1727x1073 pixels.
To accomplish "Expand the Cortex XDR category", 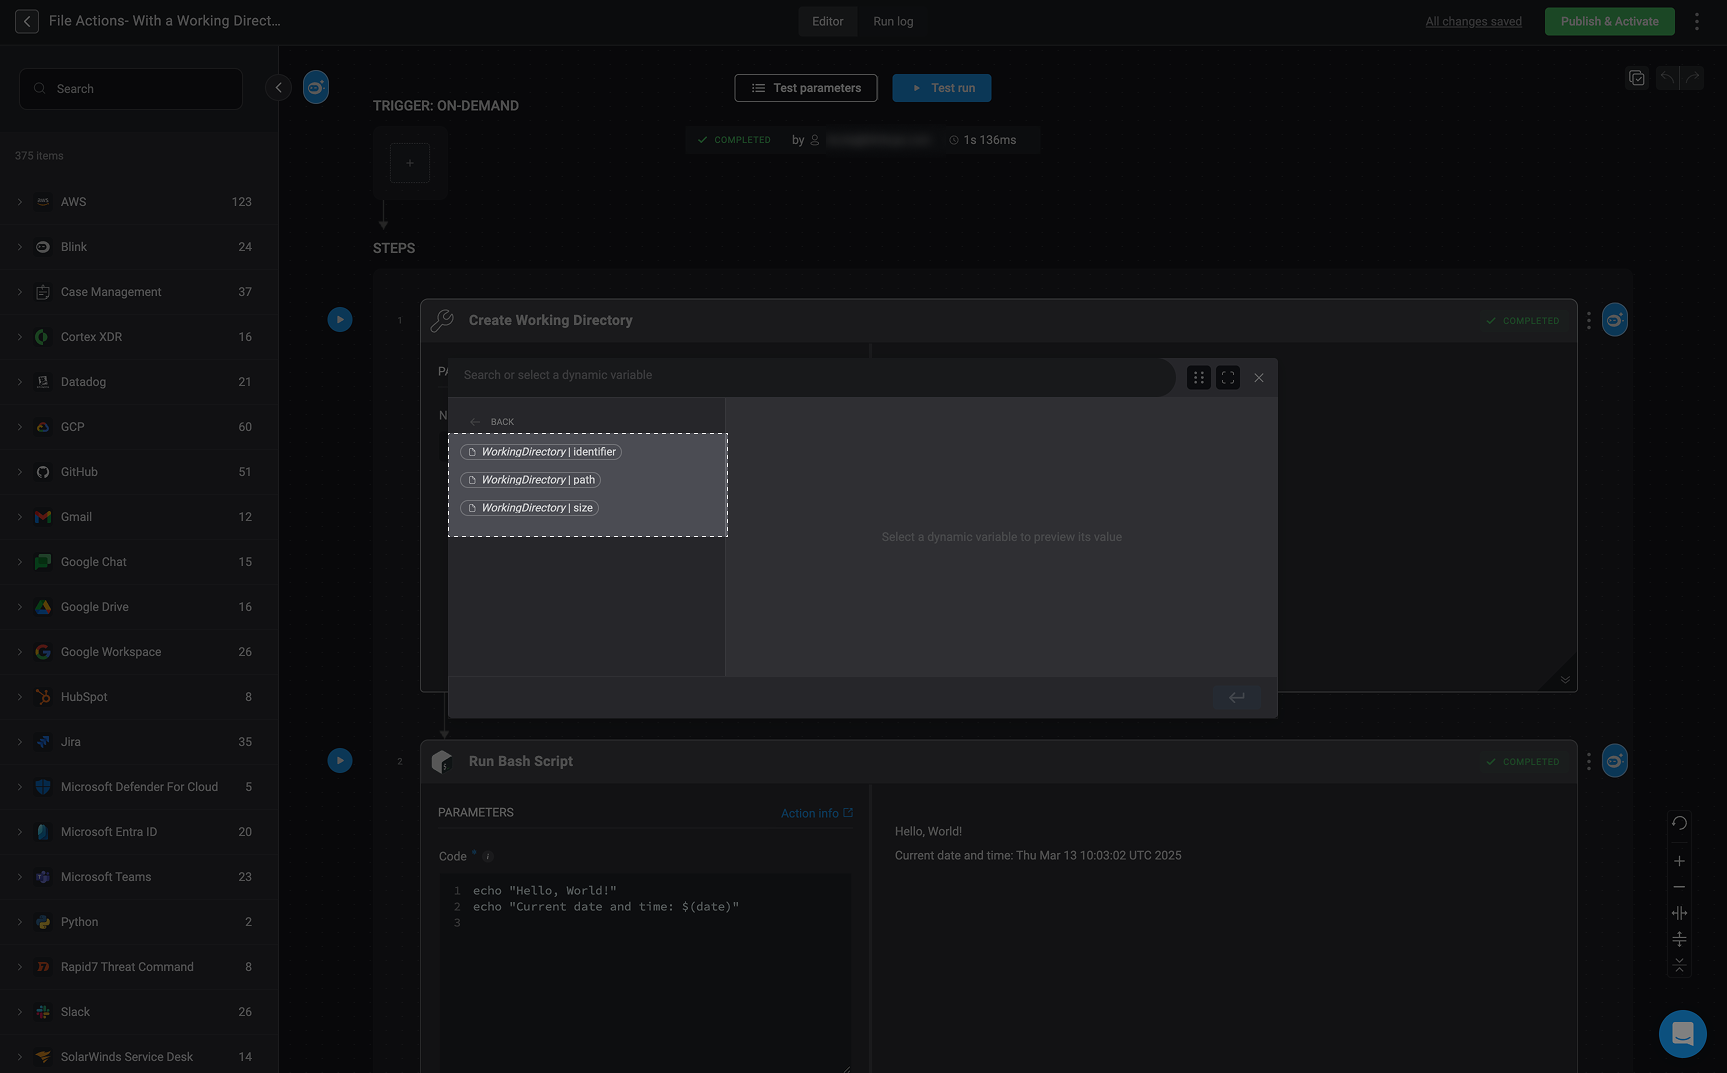I will [x=19, y=337].
